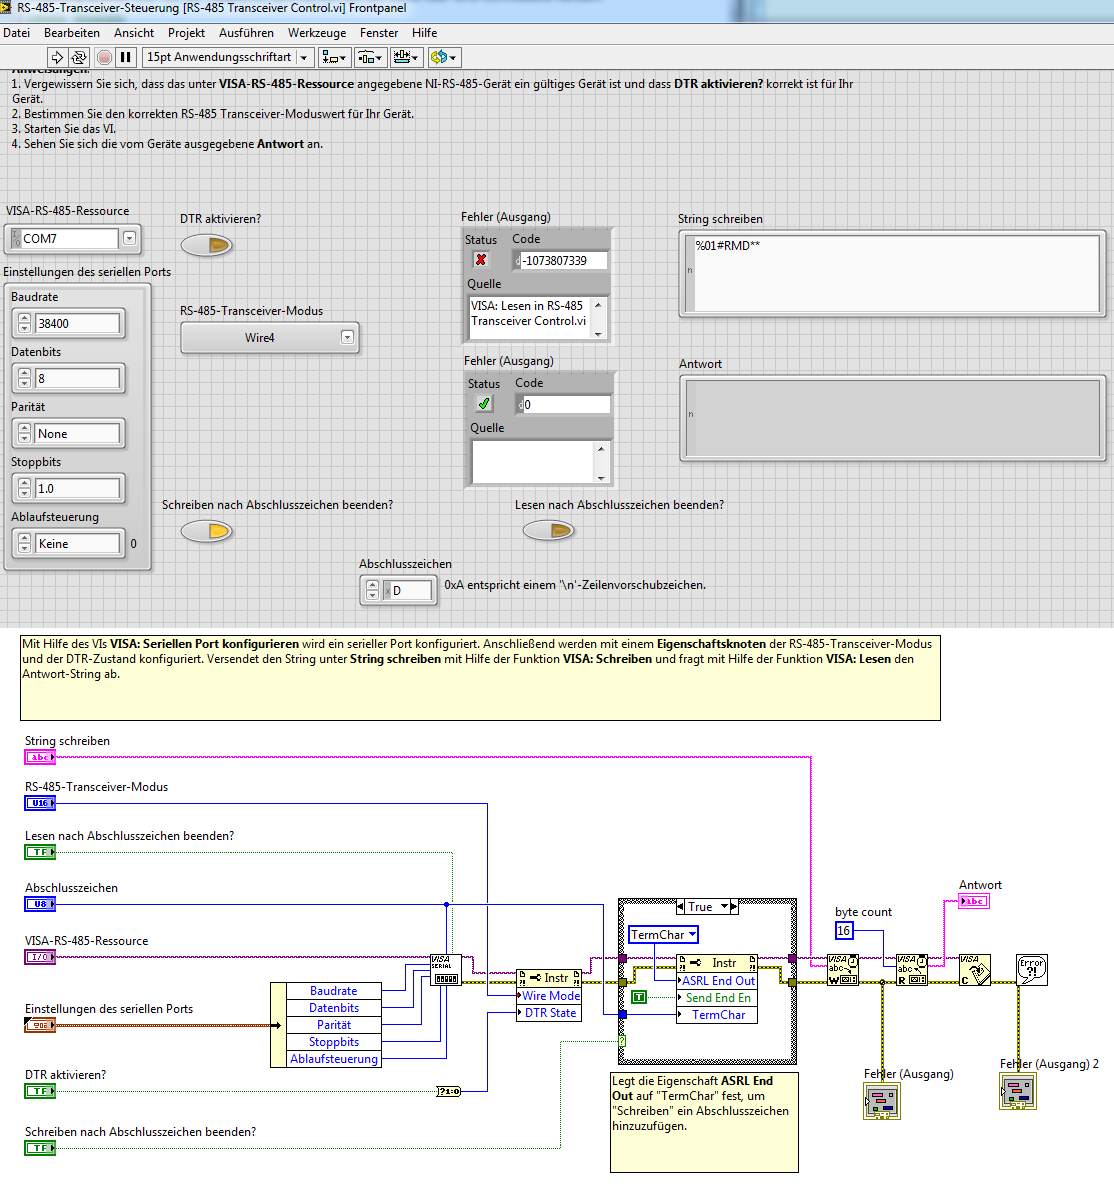
Task: Open the RS-485-Transceiver-Modus Wire4 dropdown
Action: tap(347, 337)
